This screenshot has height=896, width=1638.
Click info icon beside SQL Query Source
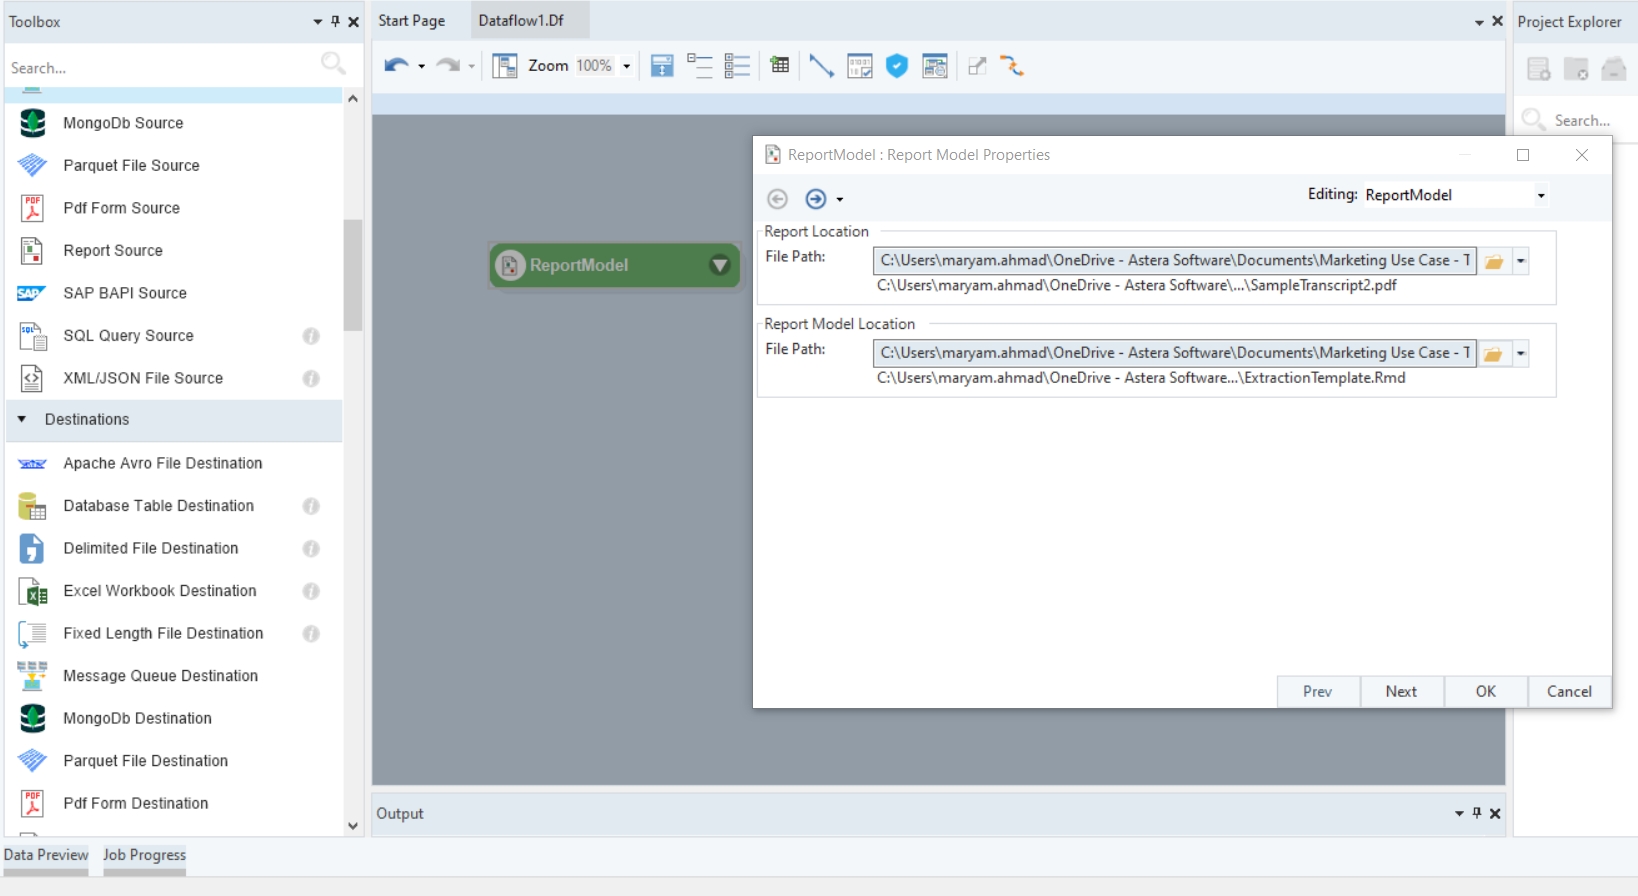311,336
